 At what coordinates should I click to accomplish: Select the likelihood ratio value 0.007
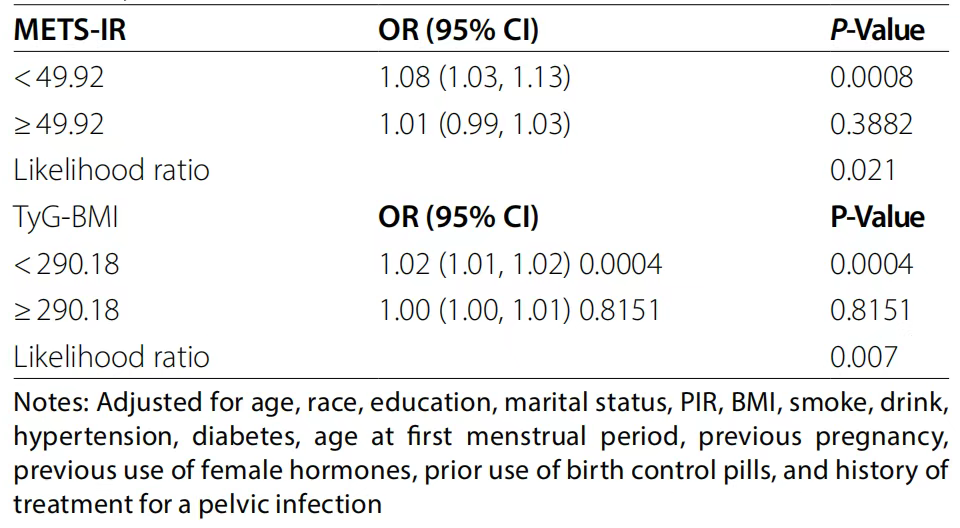tap(863, 357)
